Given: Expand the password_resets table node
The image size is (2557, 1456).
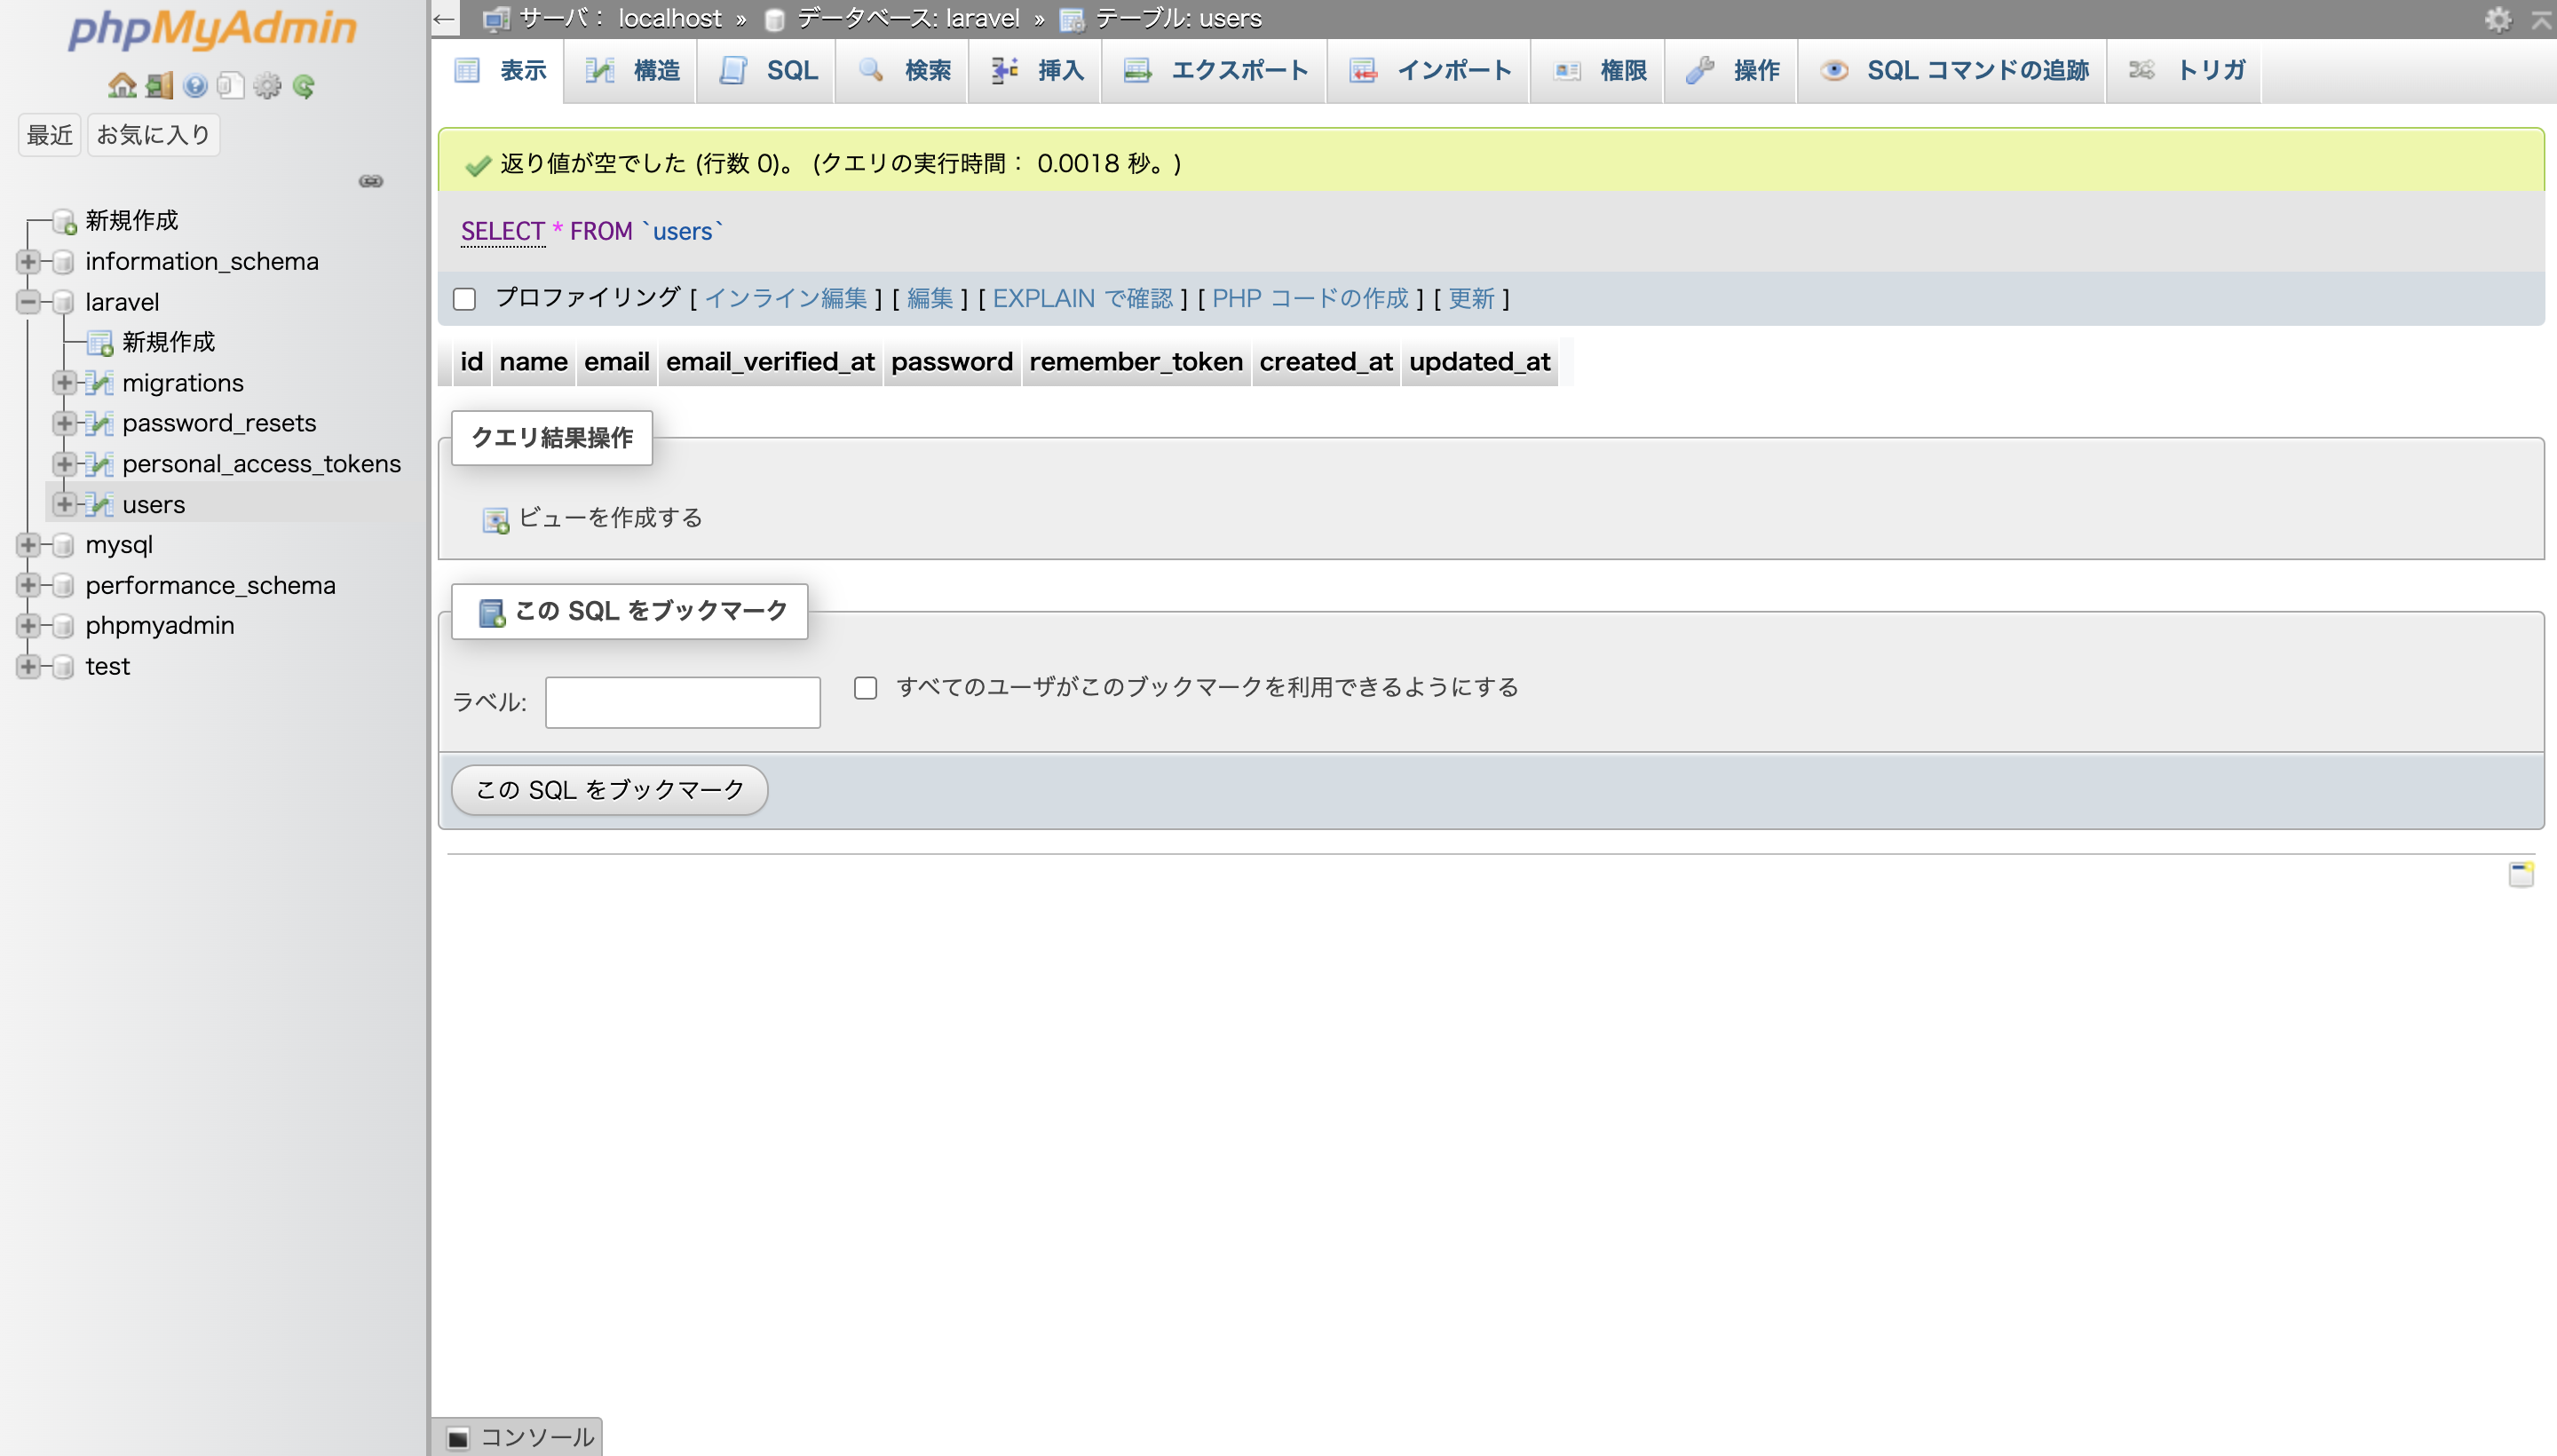Looking at the screenshot, I should pos(65,423).
